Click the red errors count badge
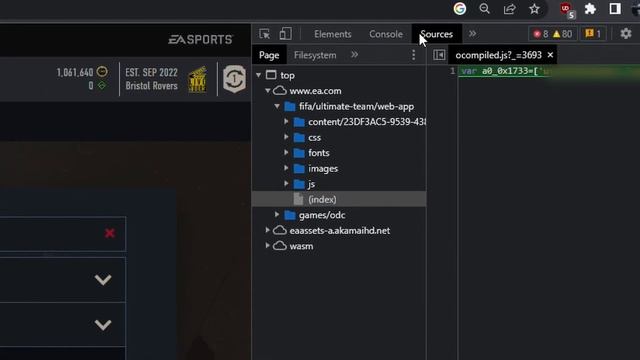Image resolution: width=640 pixels, height=360 pixels. point(541,34)
